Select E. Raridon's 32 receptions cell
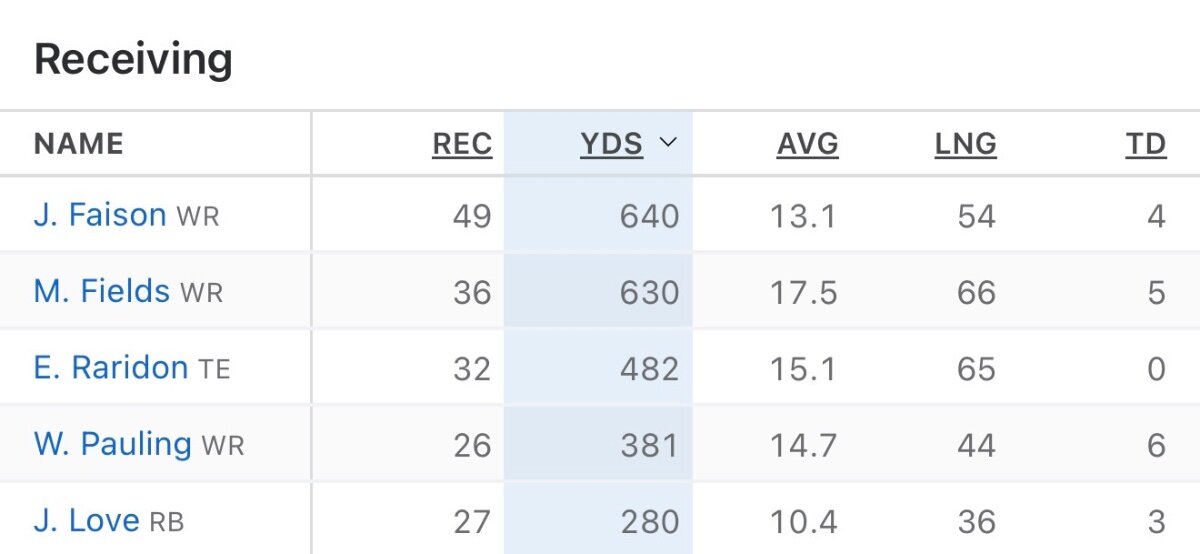This screenshot has height=554, width=1200. pyautogui.click(x=472, y=368)
